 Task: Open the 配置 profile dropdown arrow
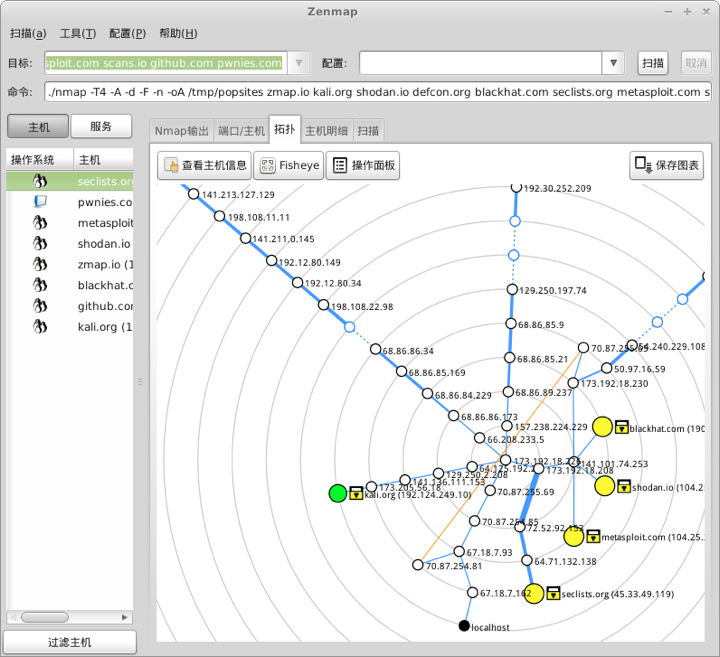(613, 63)
